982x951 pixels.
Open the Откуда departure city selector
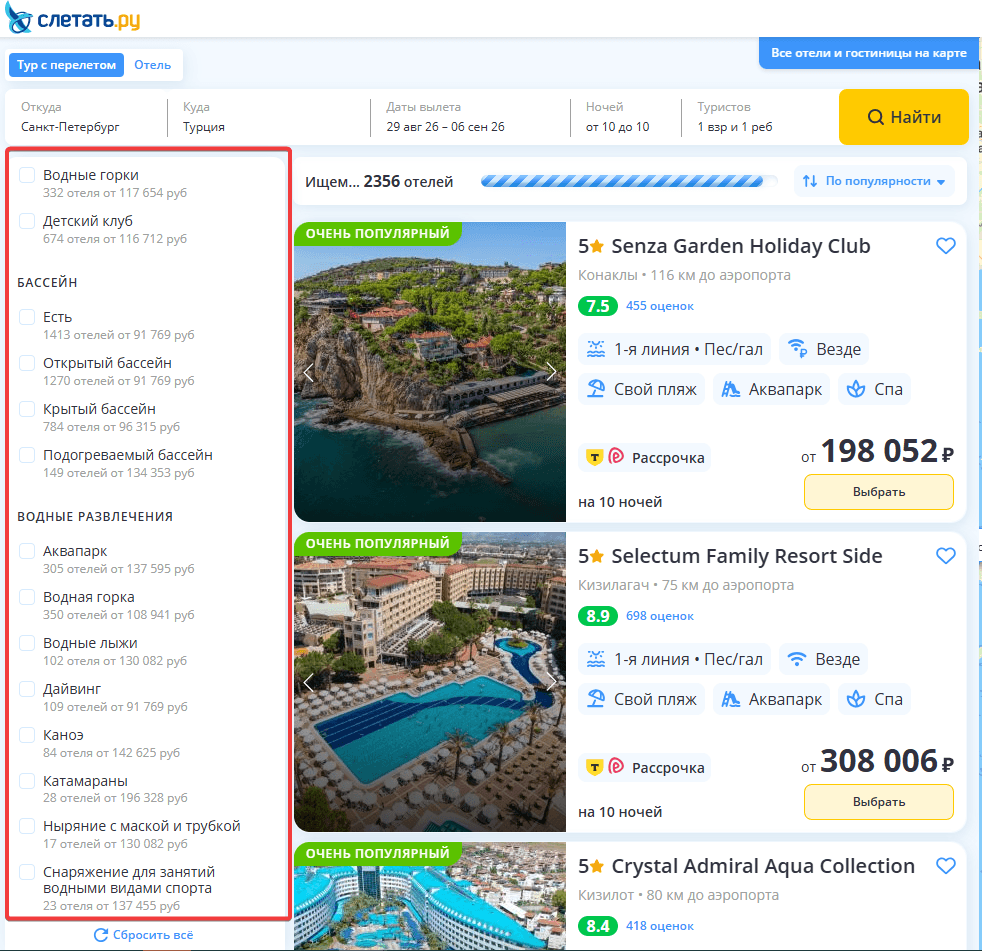coord(86,117)
